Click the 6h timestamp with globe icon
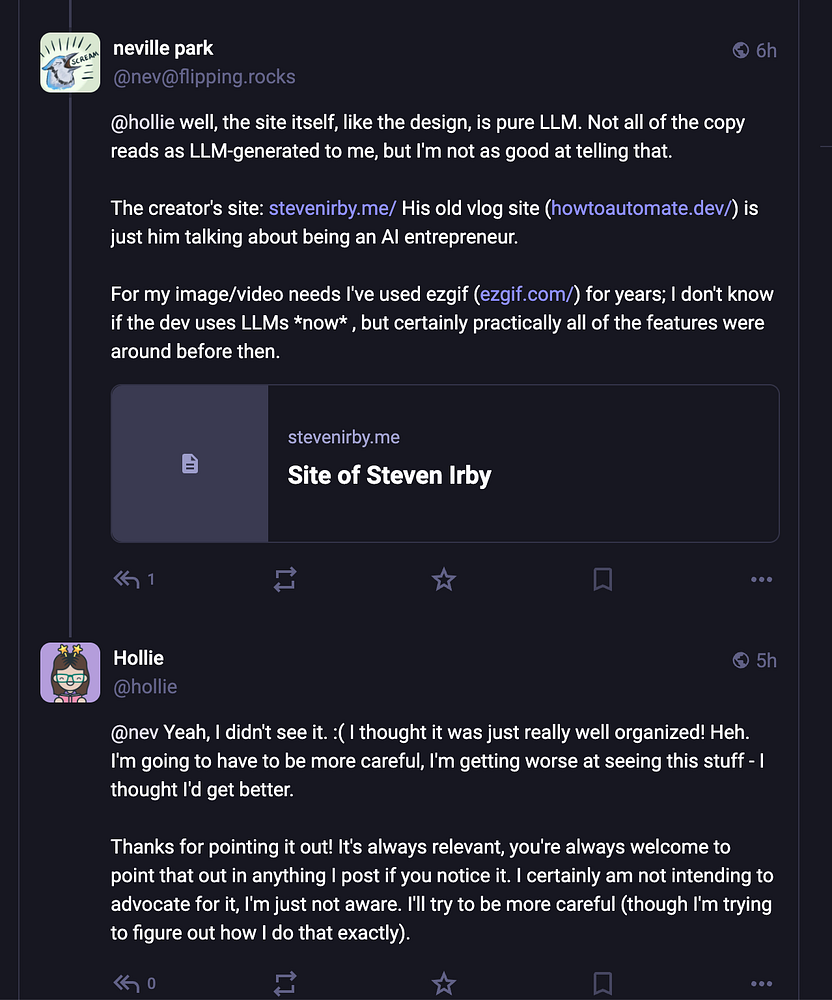Image resolution: width=832 pixels, height=1000 pixels. click(755, 50)
